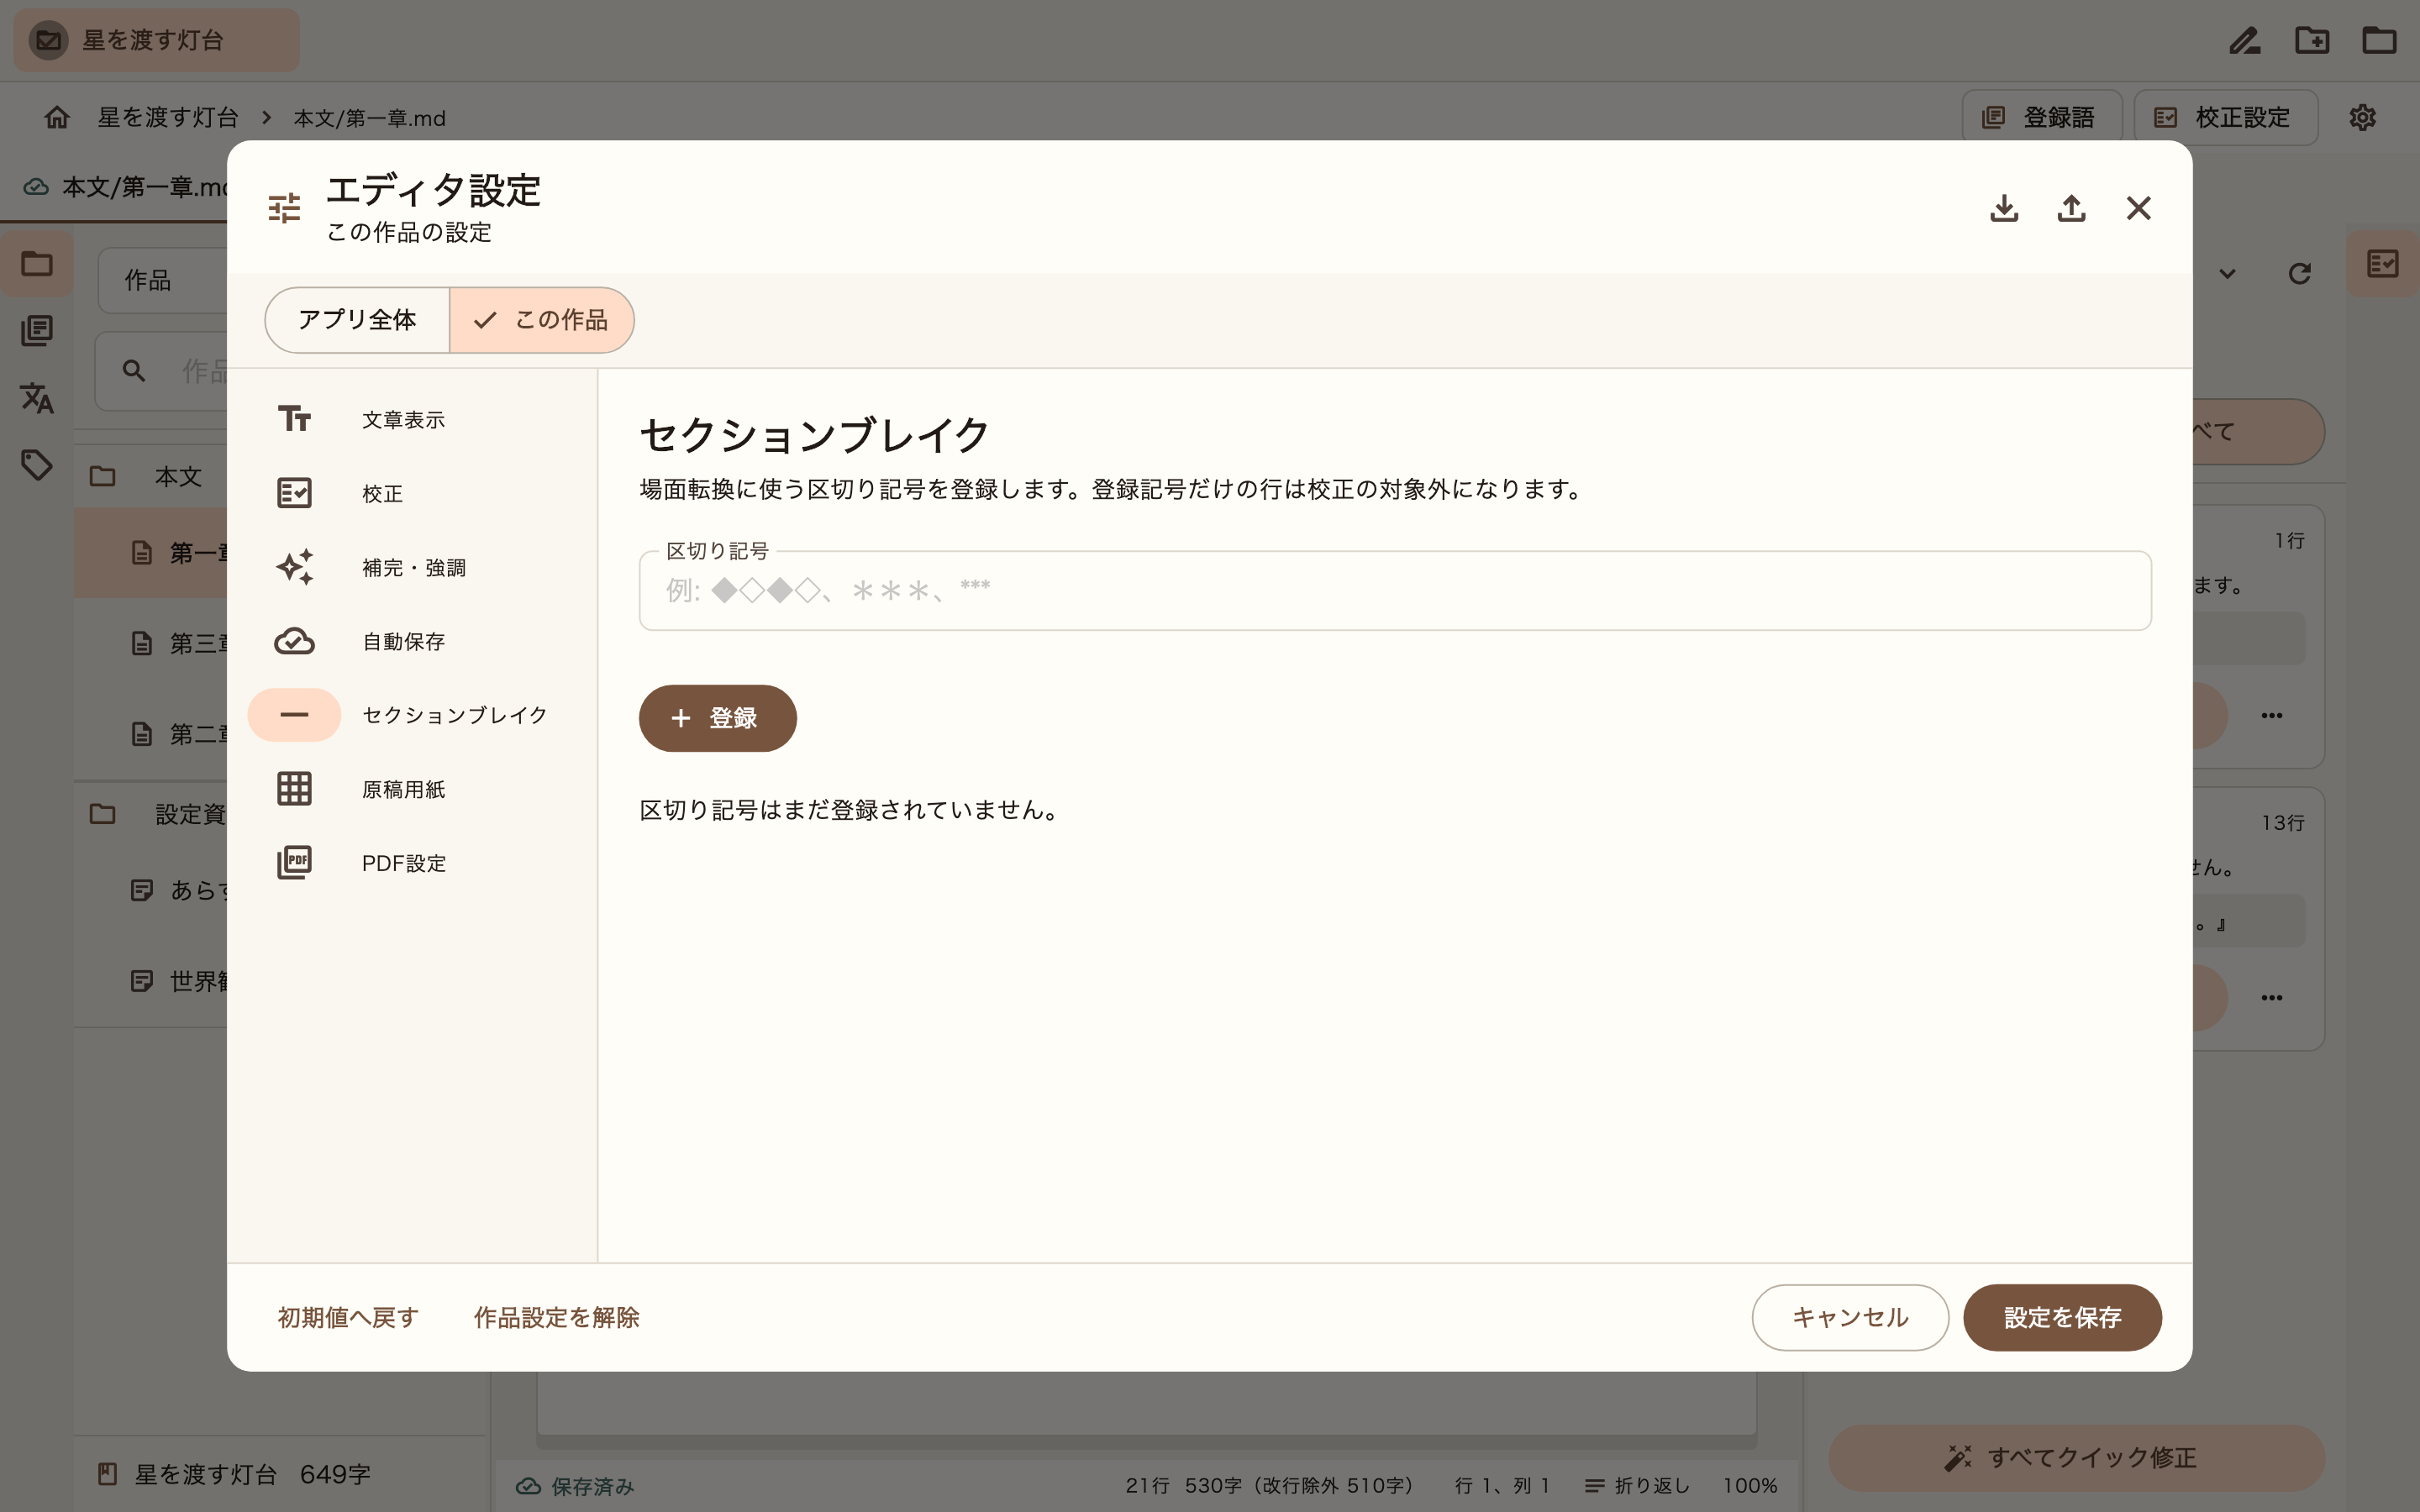
Task: Click the 原稿用紙 grid icon
Action: click(x=294, y=789)
